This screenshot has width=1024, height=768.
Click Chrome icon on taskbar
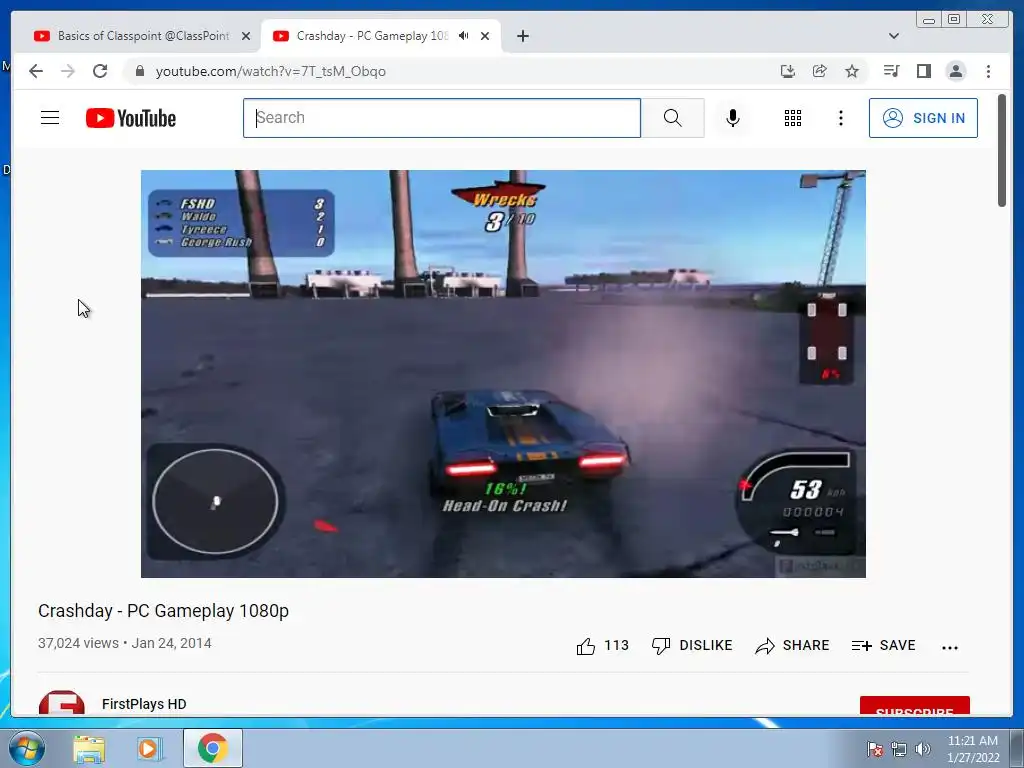click(x=212, y=748)
